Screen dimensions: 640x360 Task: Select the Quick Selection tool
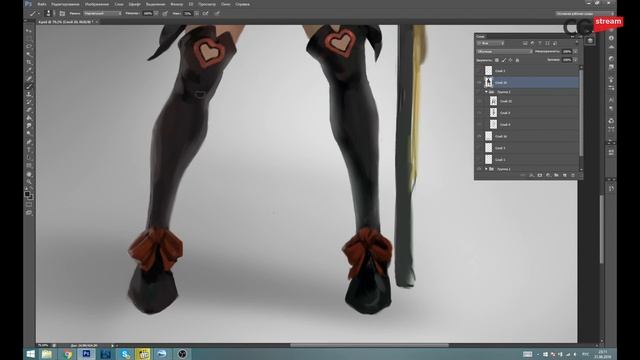[x=29, y=54]
